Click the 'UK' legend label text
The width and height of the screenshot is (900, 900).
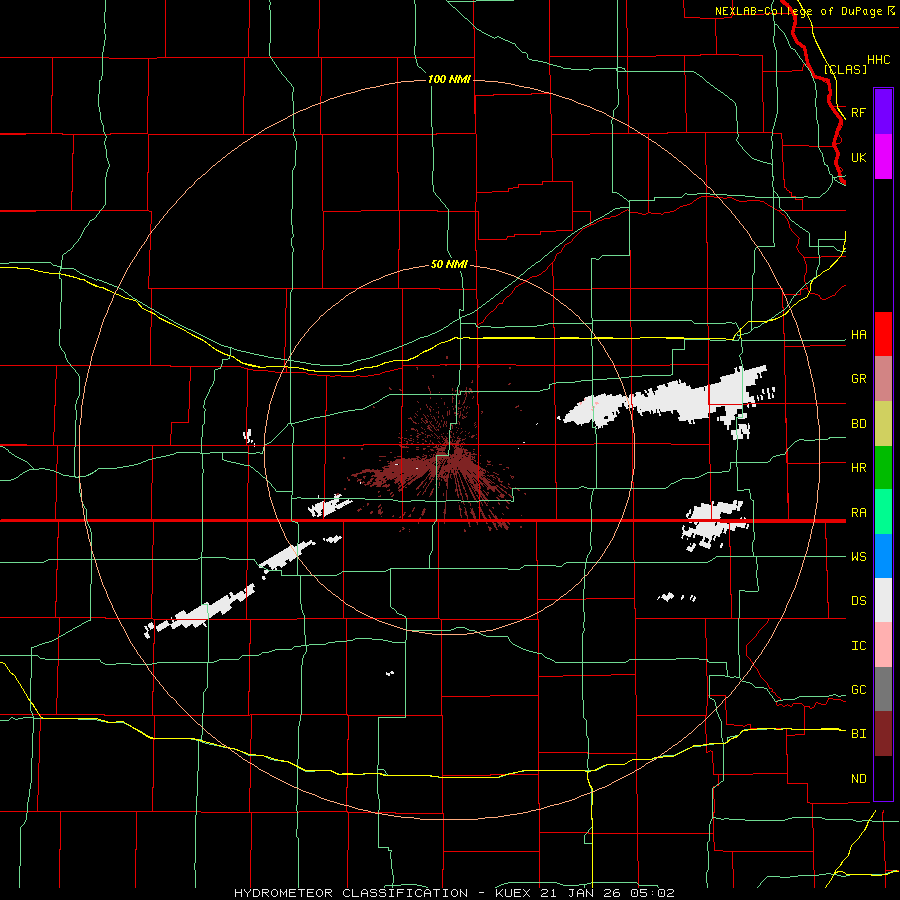click(x=858, y=157)
